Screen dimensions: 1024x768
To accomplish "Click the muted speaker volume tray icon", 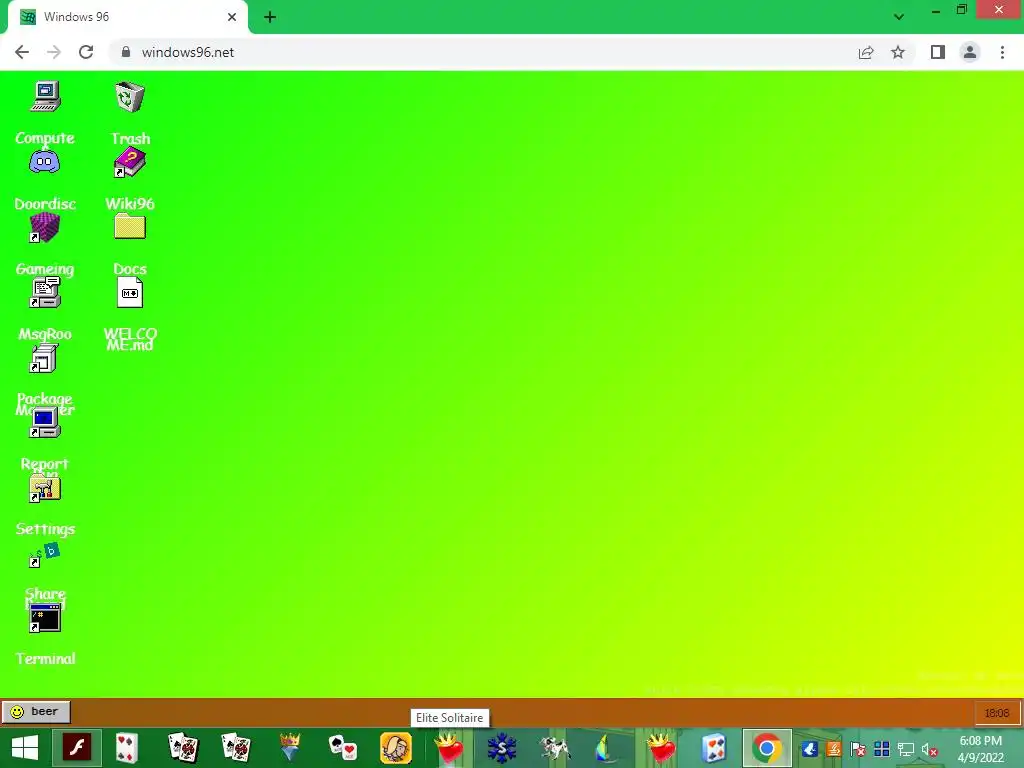I will tap(930, 749).
